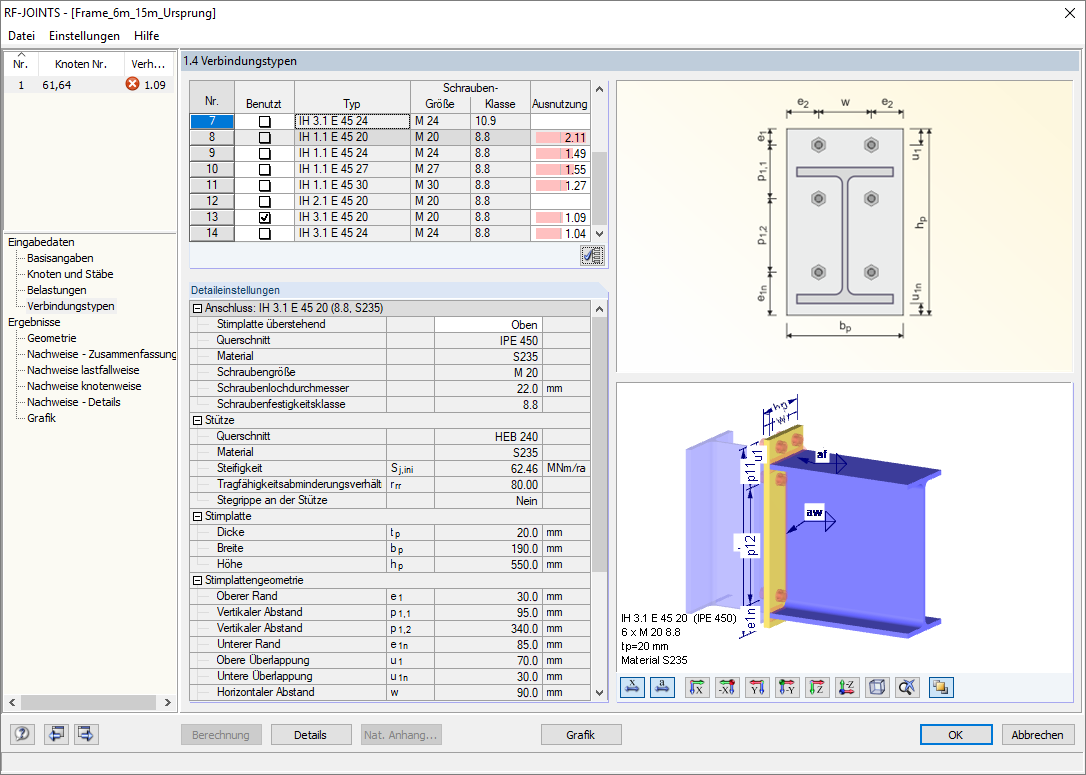Select Grafik in the navigator tree

click(x=42, y=418)
